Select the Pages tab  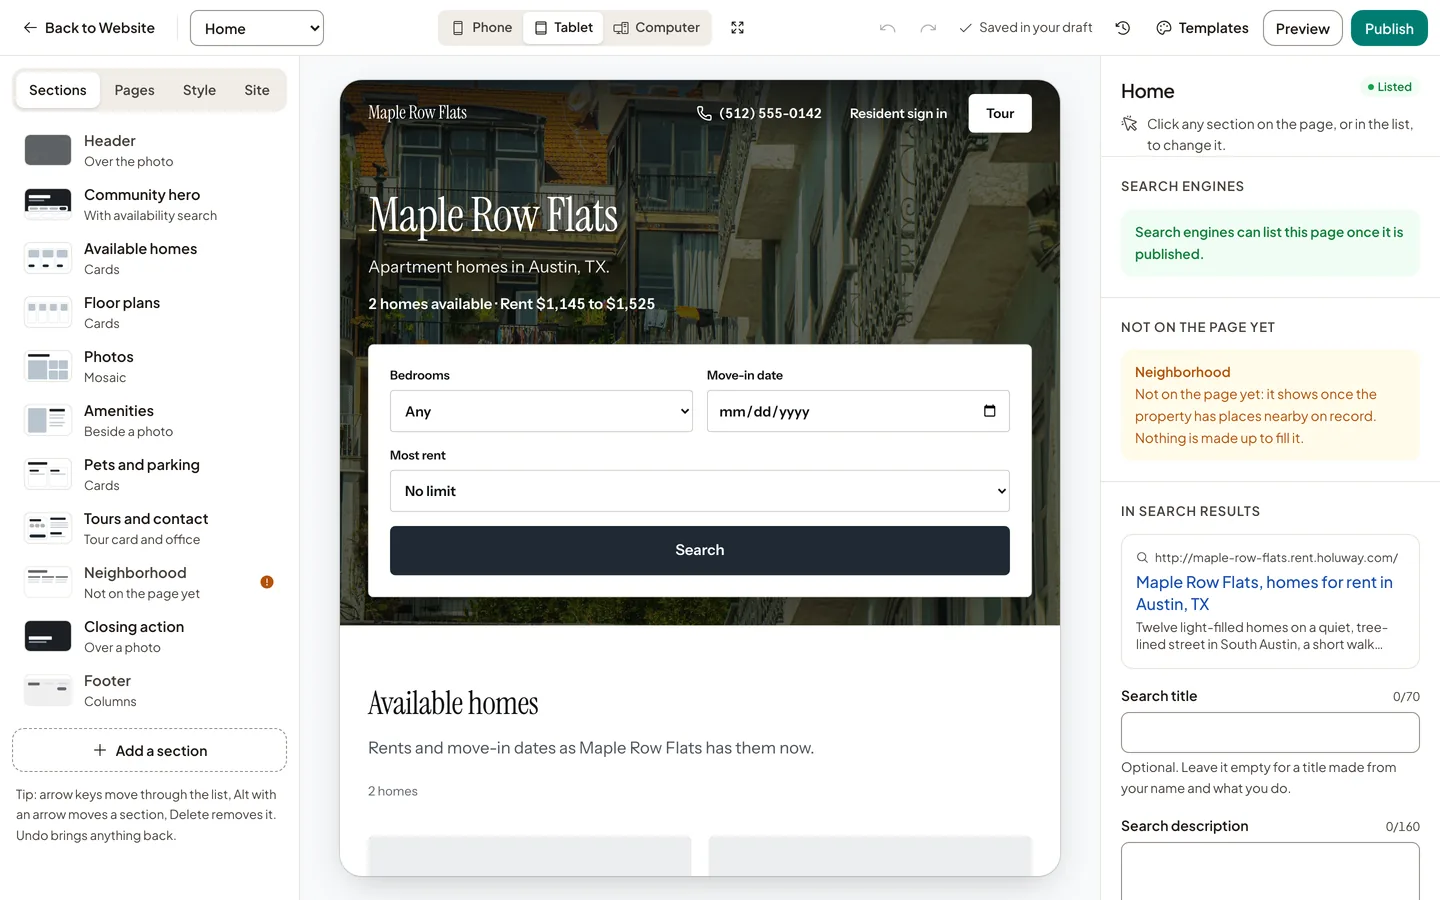pyautogui.click(x=134, y=90)
